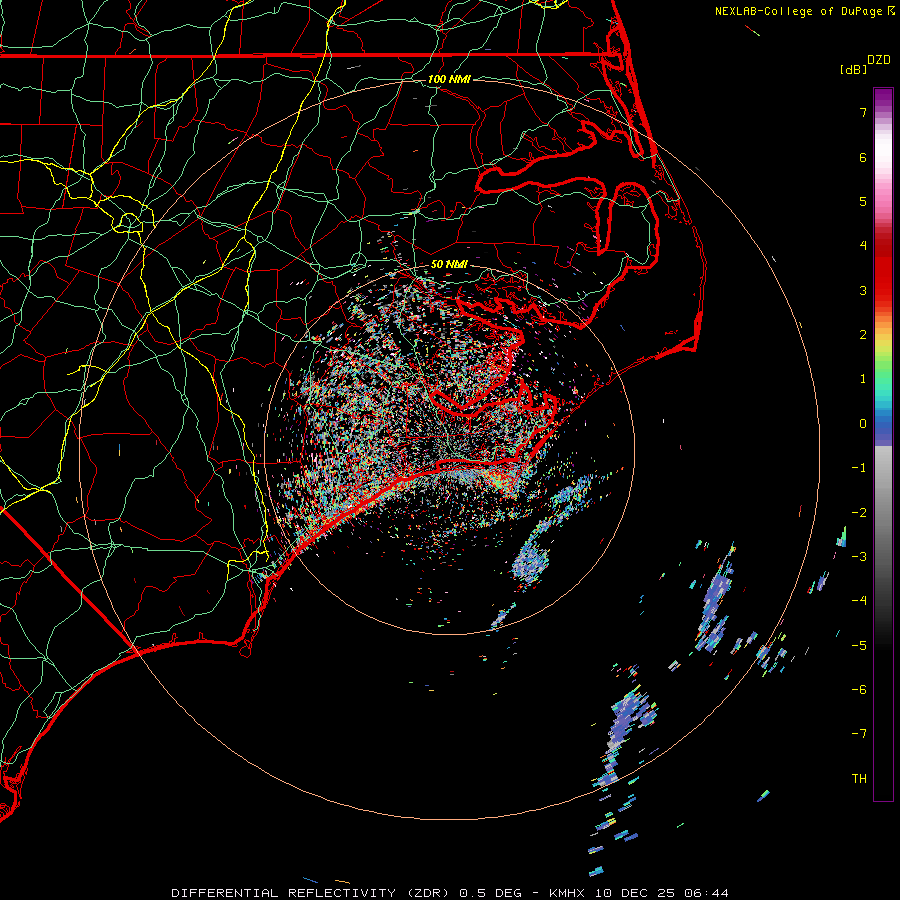Click the -2 value on the color scale
Image resolution: width=900 pixels, height=900 pixels.
click(859, 513)
